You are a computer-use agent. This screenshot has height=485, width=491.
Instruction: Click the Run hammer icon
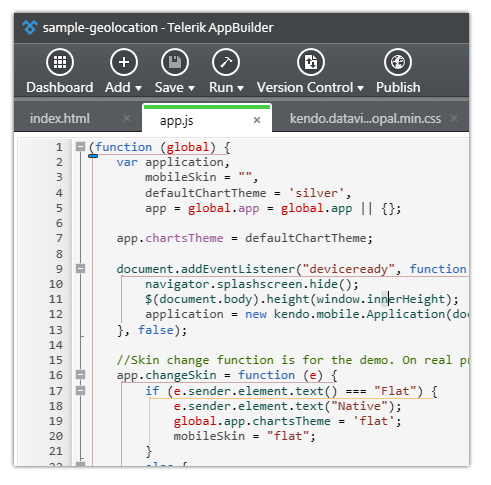(x=226, y=62)
